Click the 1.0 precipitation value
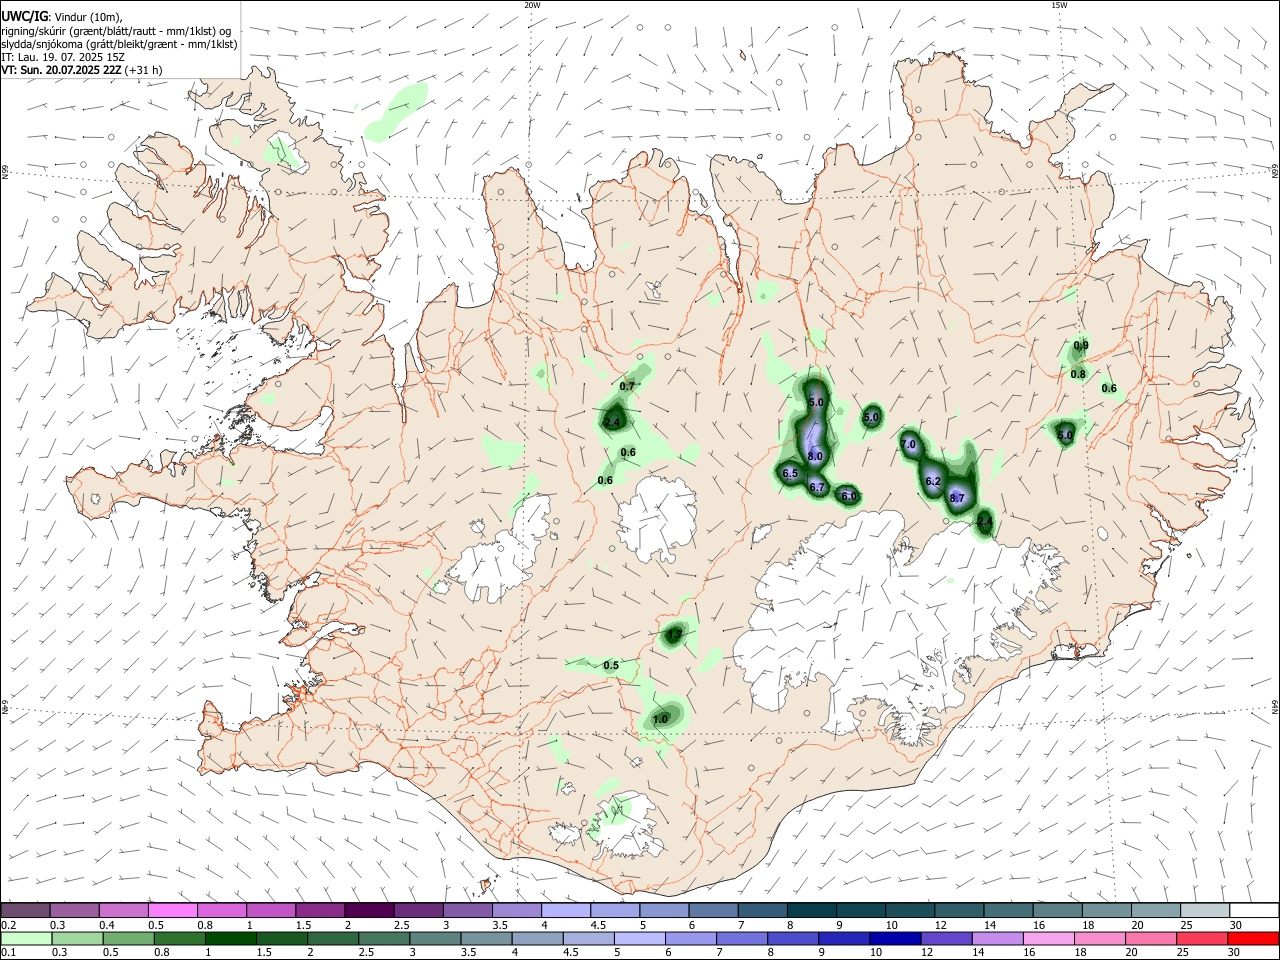 tap(660, 719)
